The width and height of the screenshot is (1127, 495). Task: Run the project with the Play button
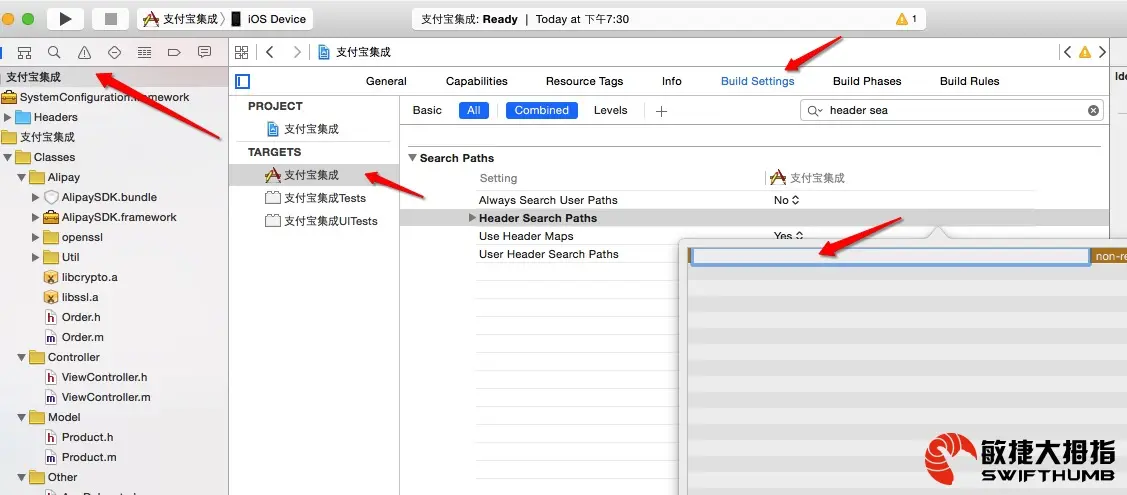point(65,19)
